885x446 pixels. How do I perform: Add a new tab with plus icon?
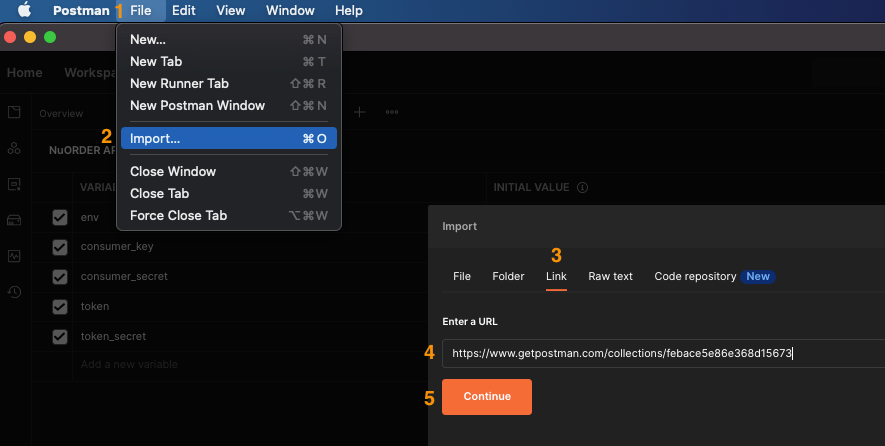tap(360, 112)
